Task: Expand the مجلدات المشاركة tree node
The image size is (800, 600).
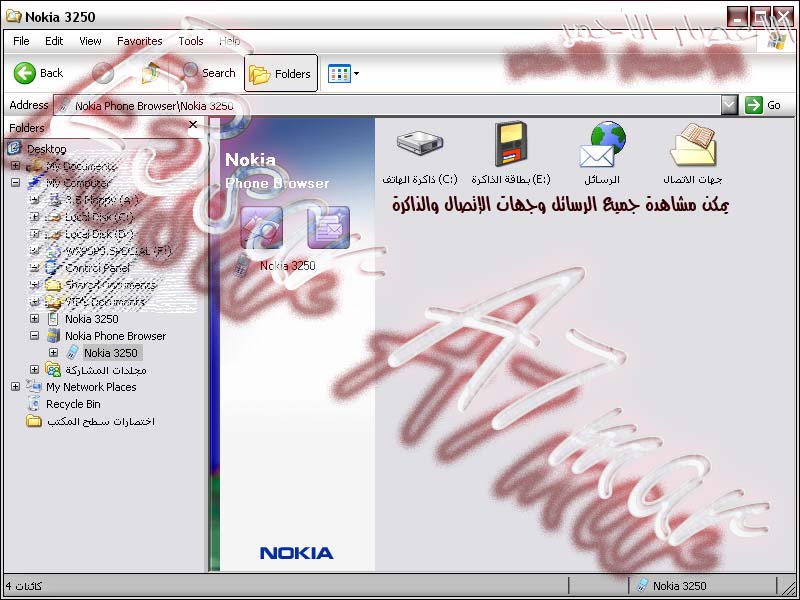Action: pyautogui.click(x=34, y=370)
